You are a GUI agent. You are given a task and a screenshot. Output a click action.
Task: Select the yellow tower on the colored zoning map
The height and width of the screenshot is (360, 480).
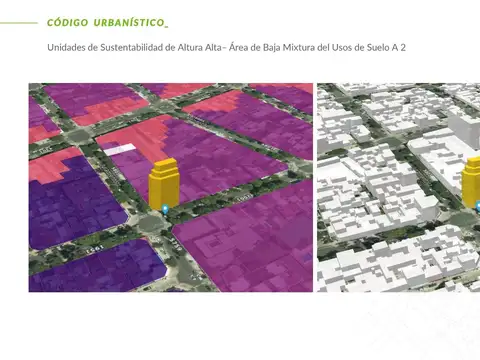164,183
